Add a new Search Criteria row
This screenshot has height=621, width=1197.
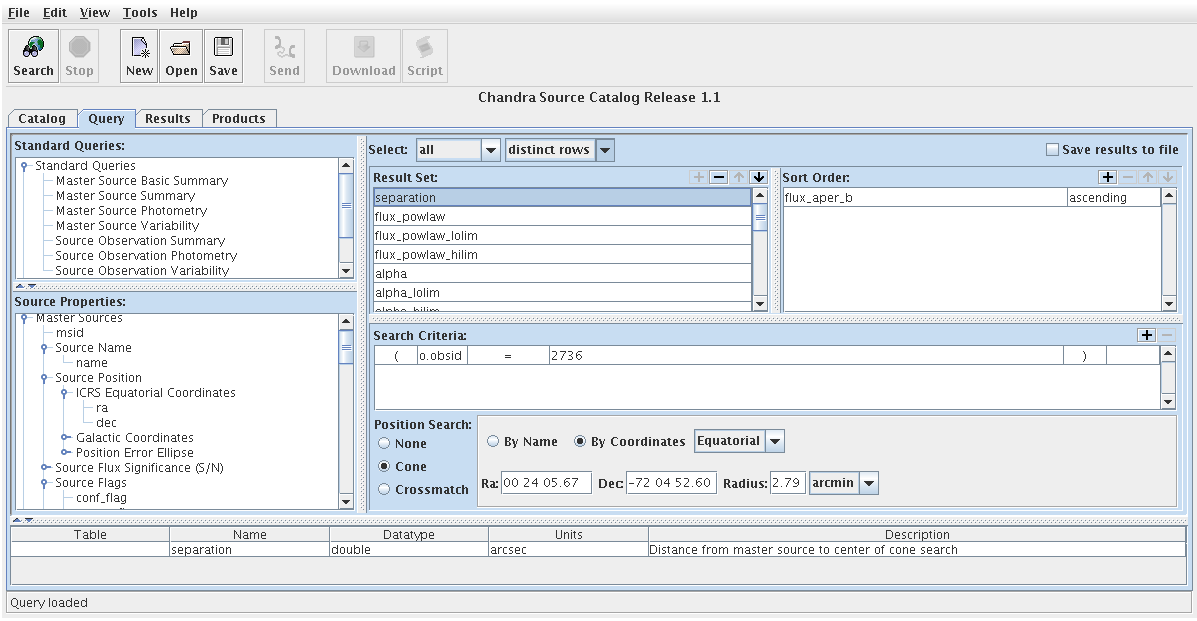[1147, 335]
